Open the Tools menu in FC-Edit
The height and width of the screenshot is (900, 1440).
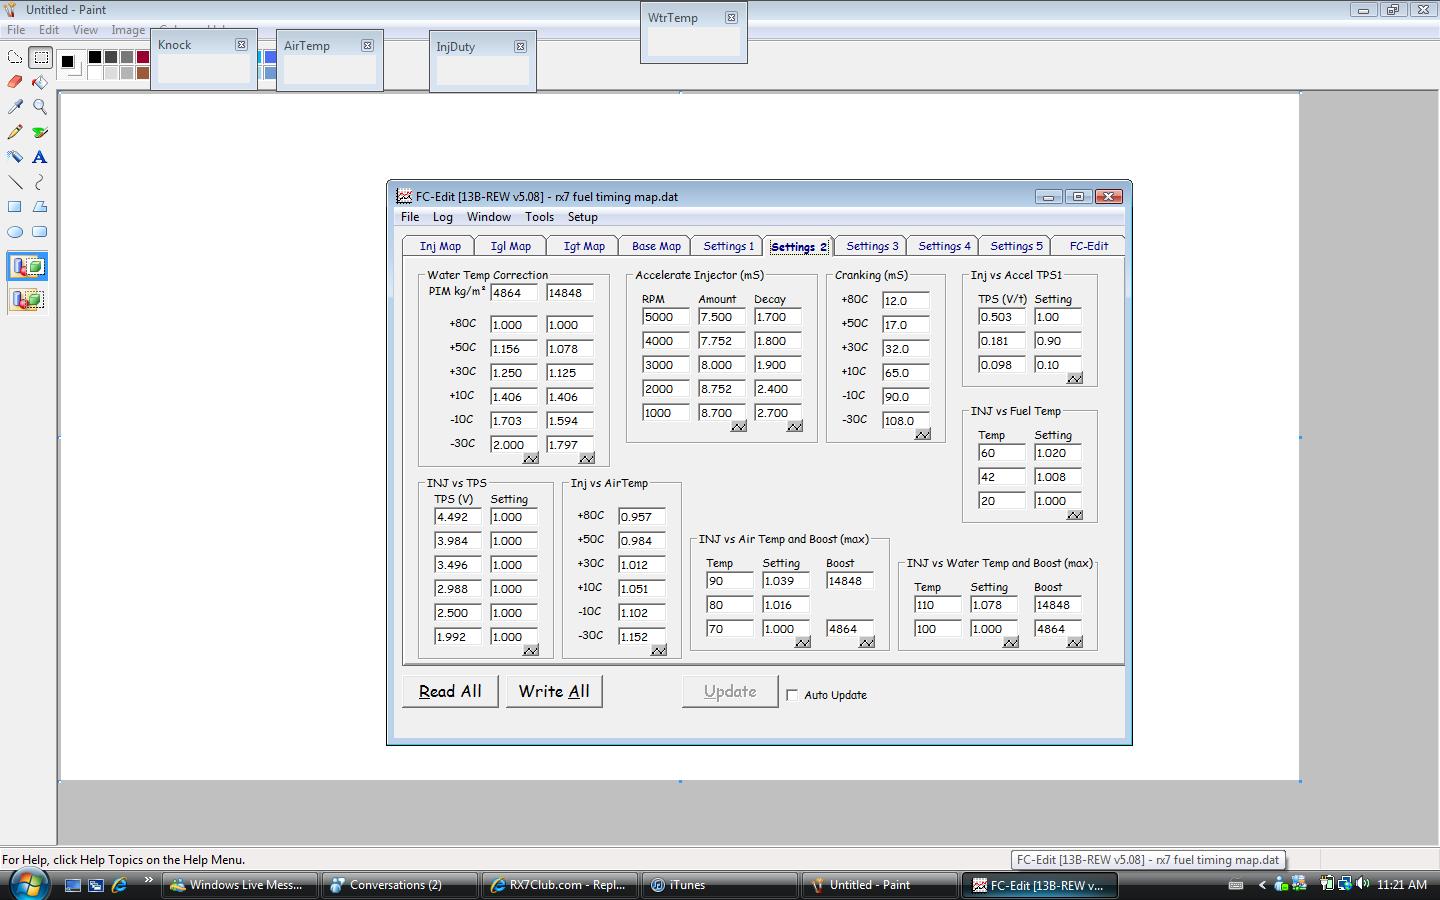pos(539,217)
